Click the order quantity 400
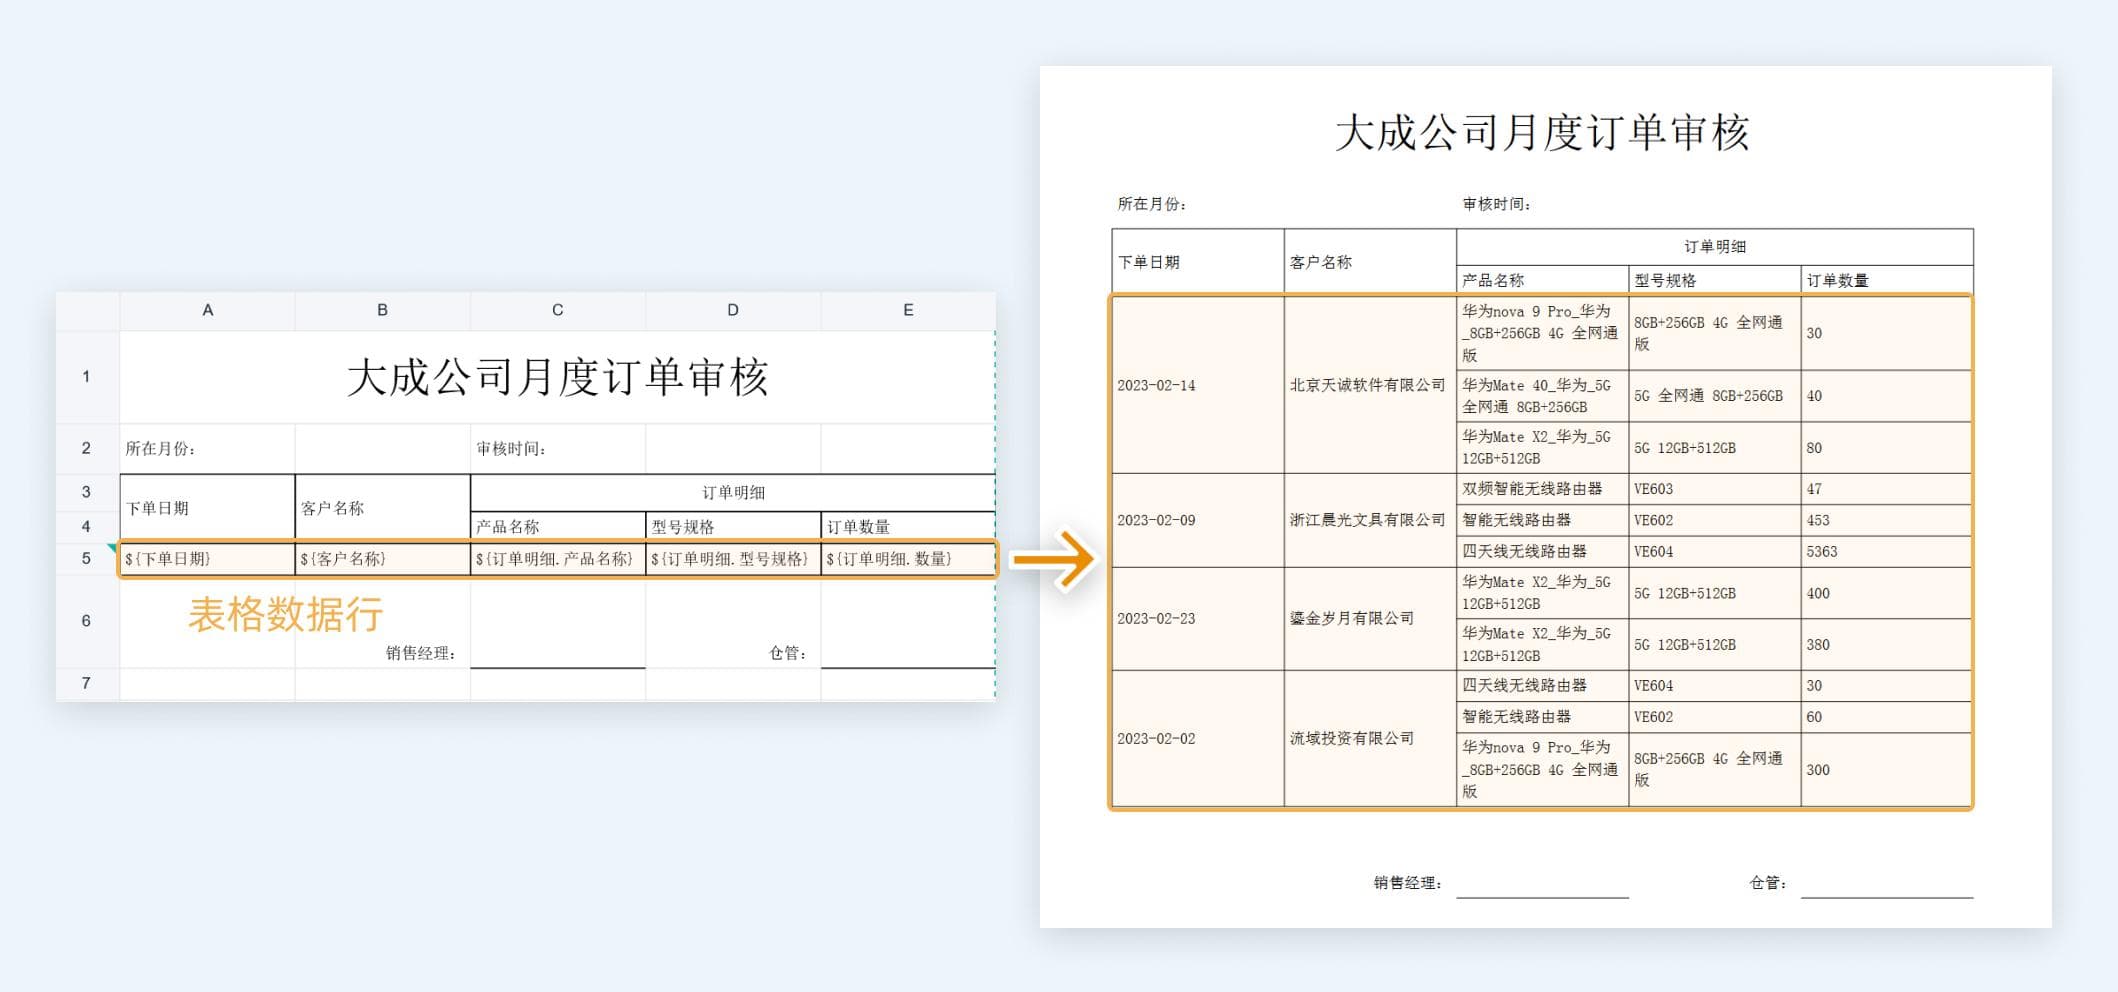 [x=1818, y=593]
